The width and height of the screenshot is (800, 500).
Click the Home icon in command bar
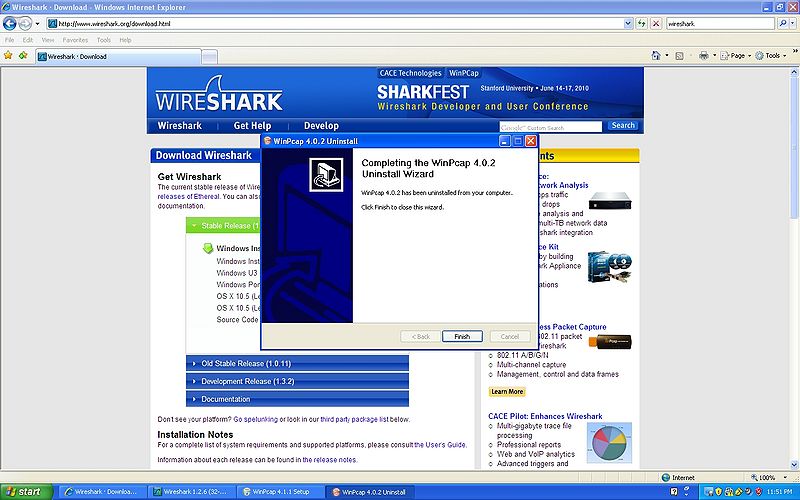(656, 56)
